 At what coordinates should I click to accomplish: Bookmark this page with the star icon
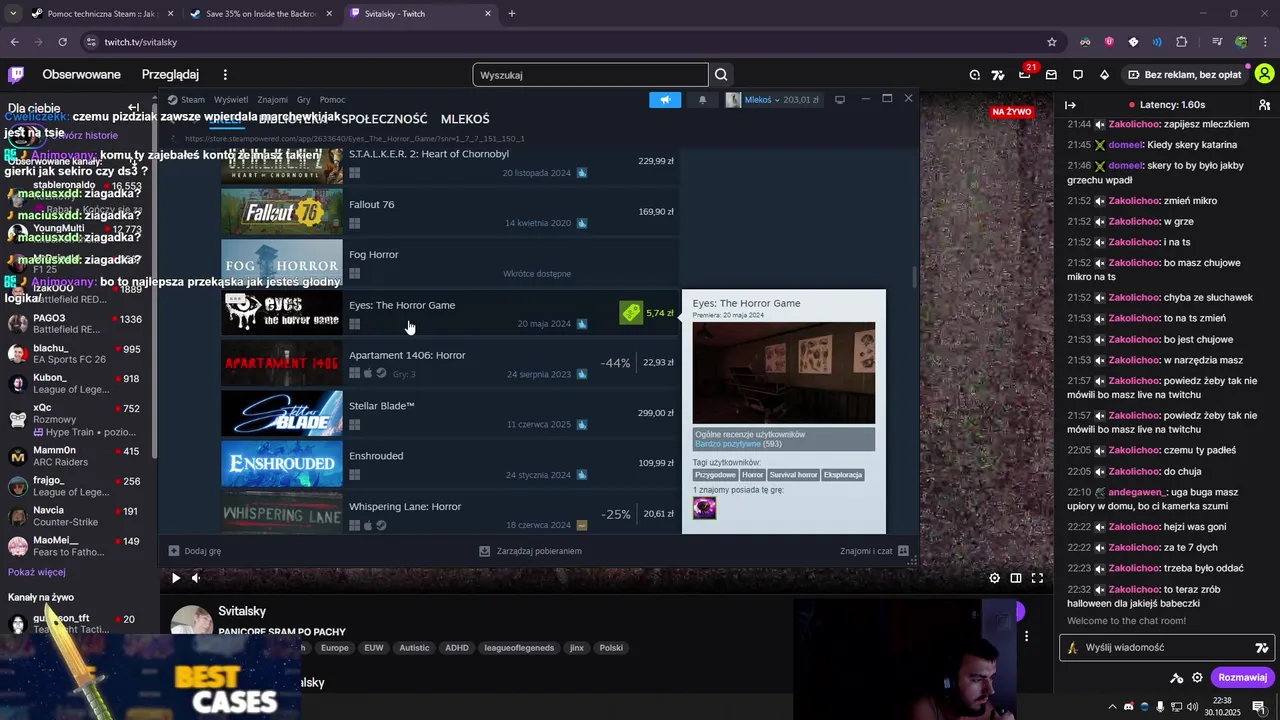(1051, 42)
